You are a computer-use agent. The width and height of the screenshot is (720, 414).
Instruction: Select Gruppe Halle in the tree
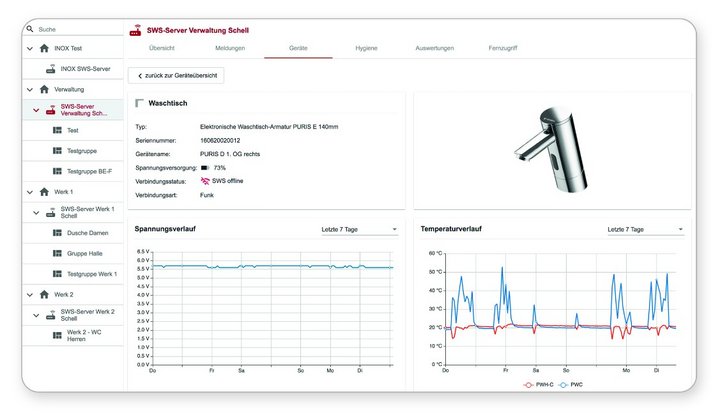click(84, 253)
